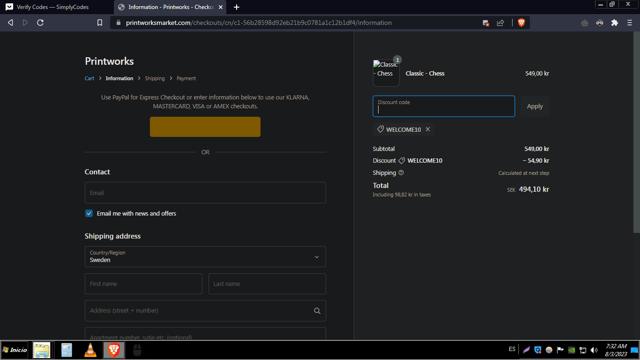Image resolution: width=640 pixels, height=360 pixels.
Task: Open the share page icon in the address bar
Action: [500, 23]
